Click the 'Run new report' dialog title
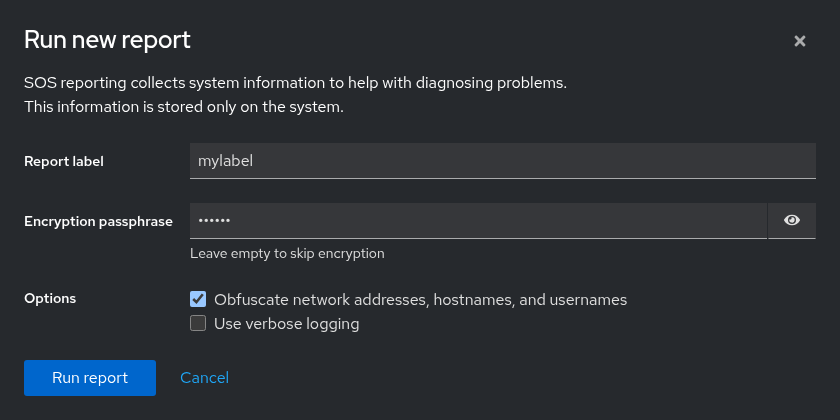 pos(107,41)
